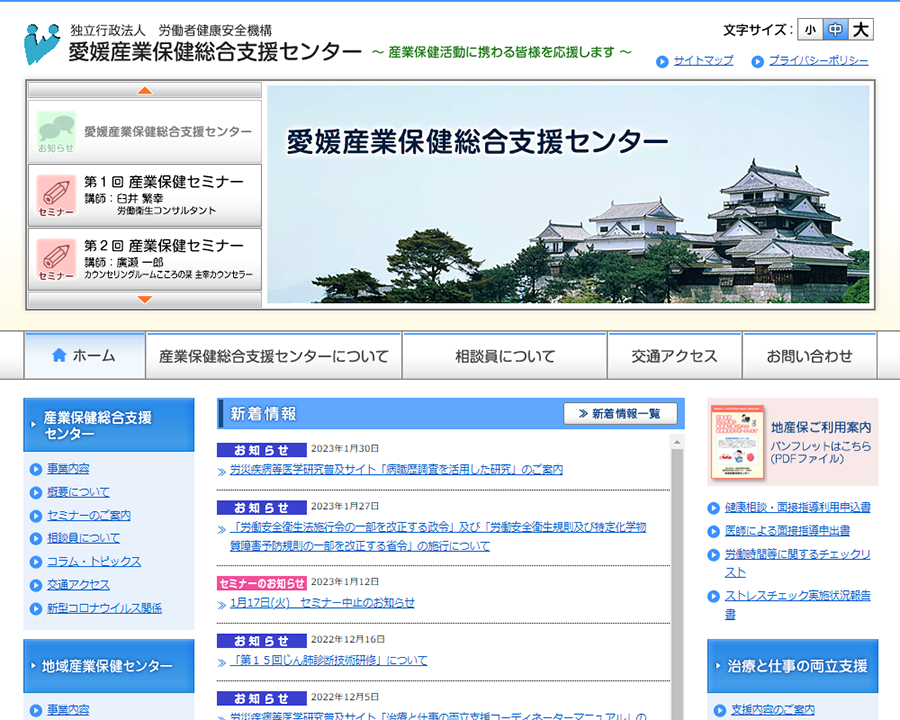Click the arrow icon beside プライバシーポリシー
The height and width of the screenshot is (720, 900).
757,62
